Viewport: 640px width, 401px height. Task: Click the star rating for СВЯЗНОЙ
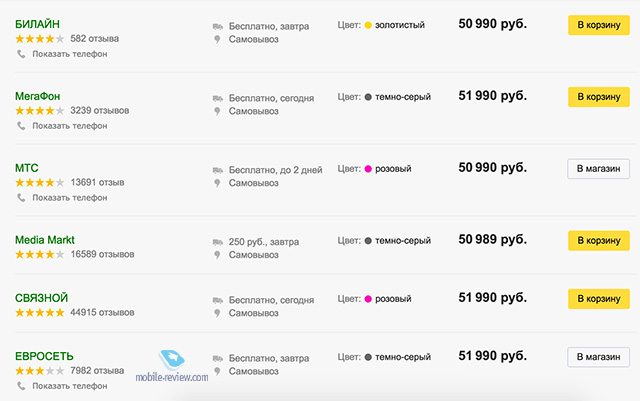[x=40, y=313]
